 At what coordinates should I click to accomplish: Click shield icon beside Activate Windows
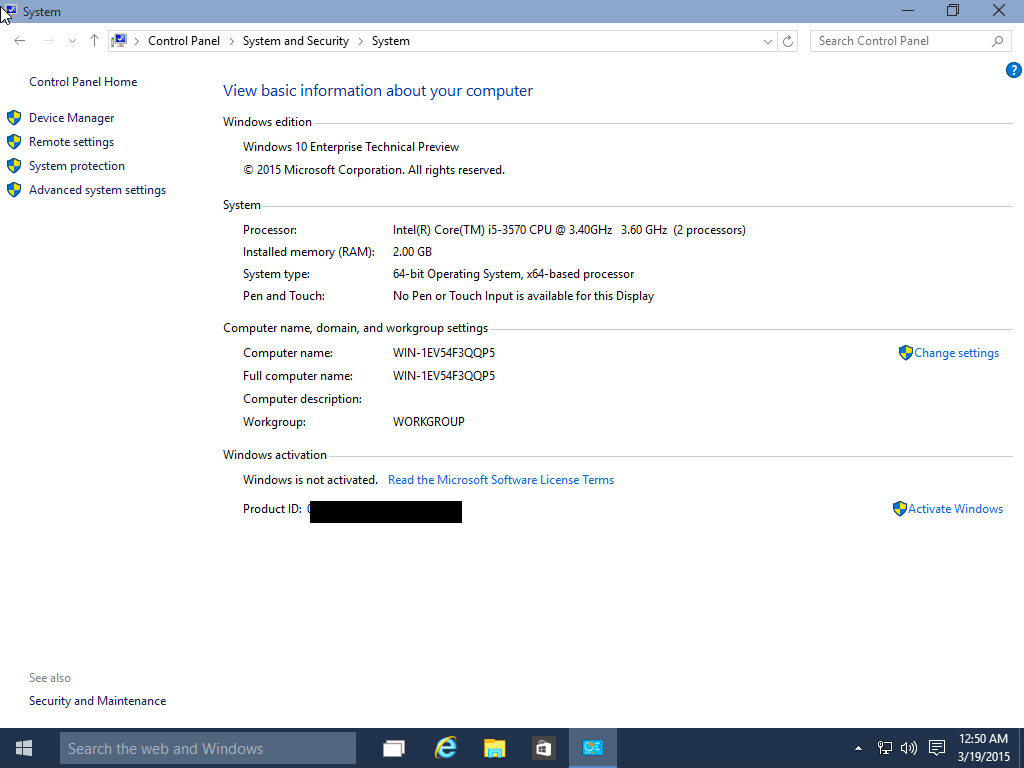point(899,509)
